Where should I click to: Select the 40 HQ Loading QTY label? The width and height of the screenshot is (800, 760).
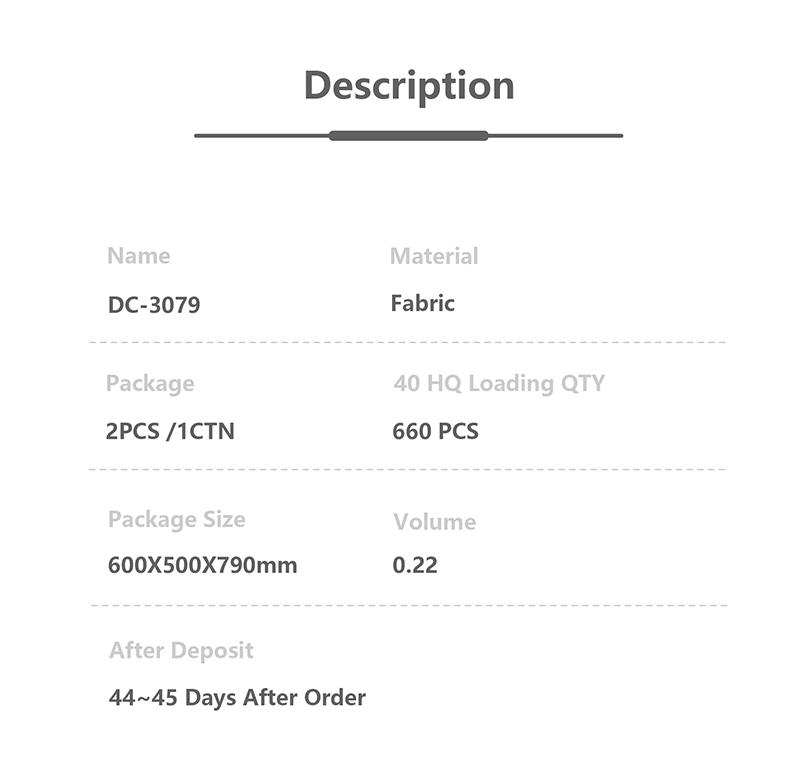point(499,383)
